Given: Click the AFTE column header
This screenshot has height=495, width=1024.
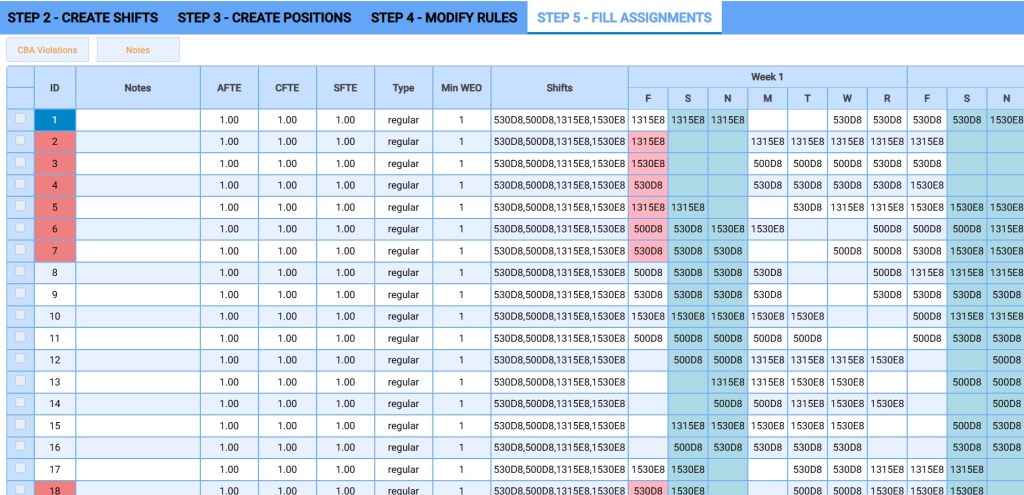Looking at the screenshot, I should [229, 88].
